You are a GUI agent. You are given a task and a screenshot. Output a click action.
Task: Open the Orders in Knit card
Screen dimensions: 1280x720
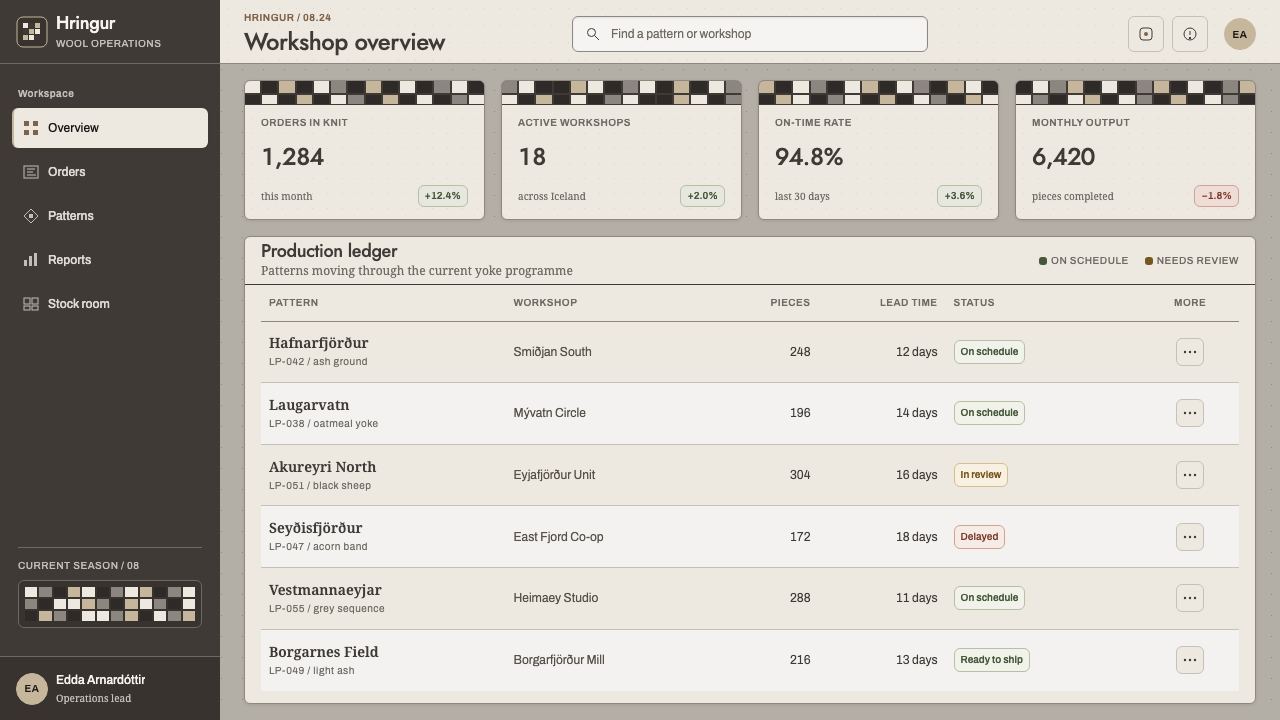point(364,150)
